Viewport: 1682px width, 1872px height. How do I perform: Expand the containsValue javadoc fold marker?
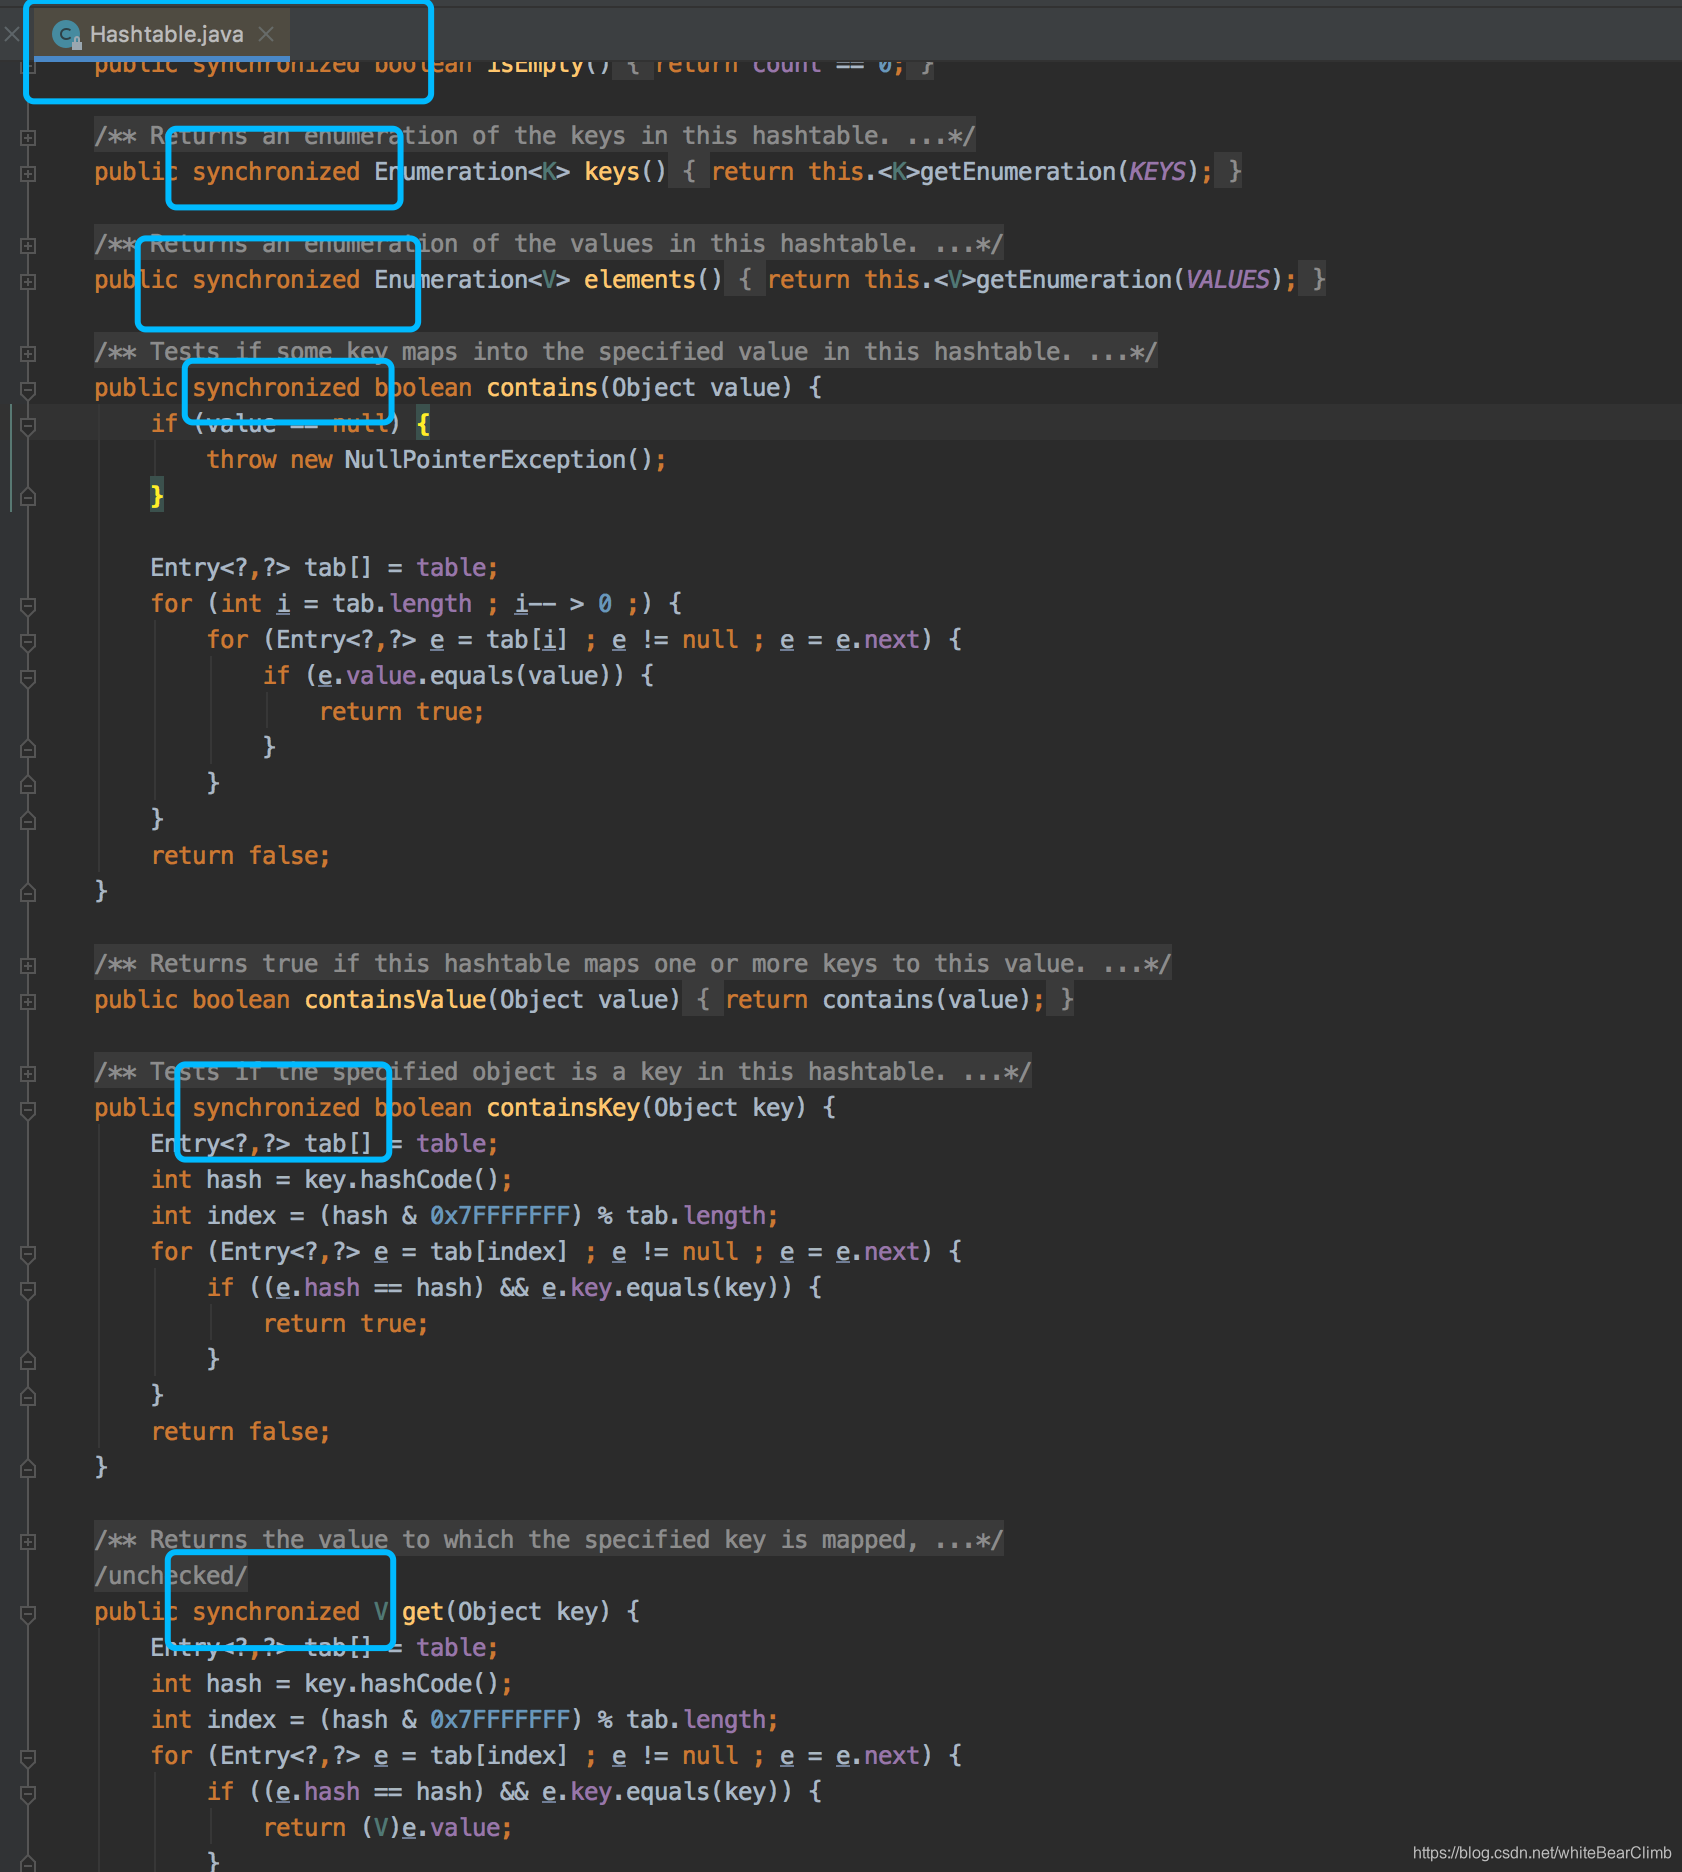tap(28, 965)
